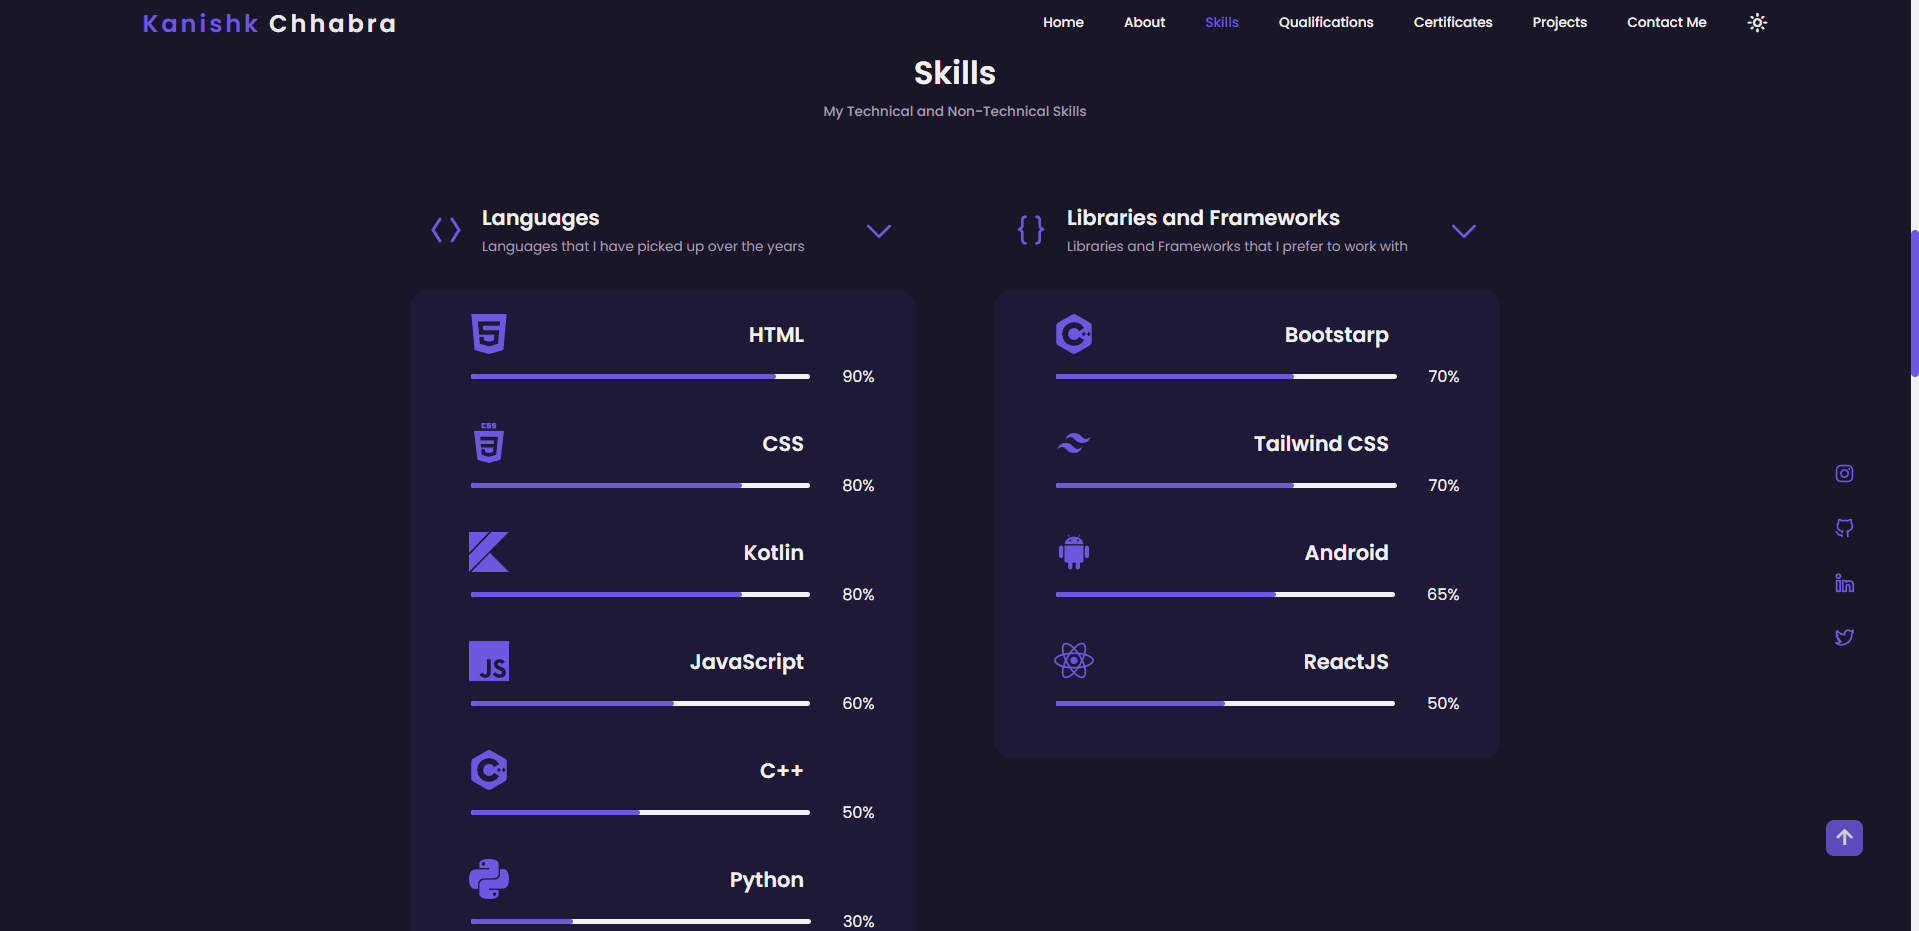
Task: Click the Android robot icon
Action: (1074, 552)
